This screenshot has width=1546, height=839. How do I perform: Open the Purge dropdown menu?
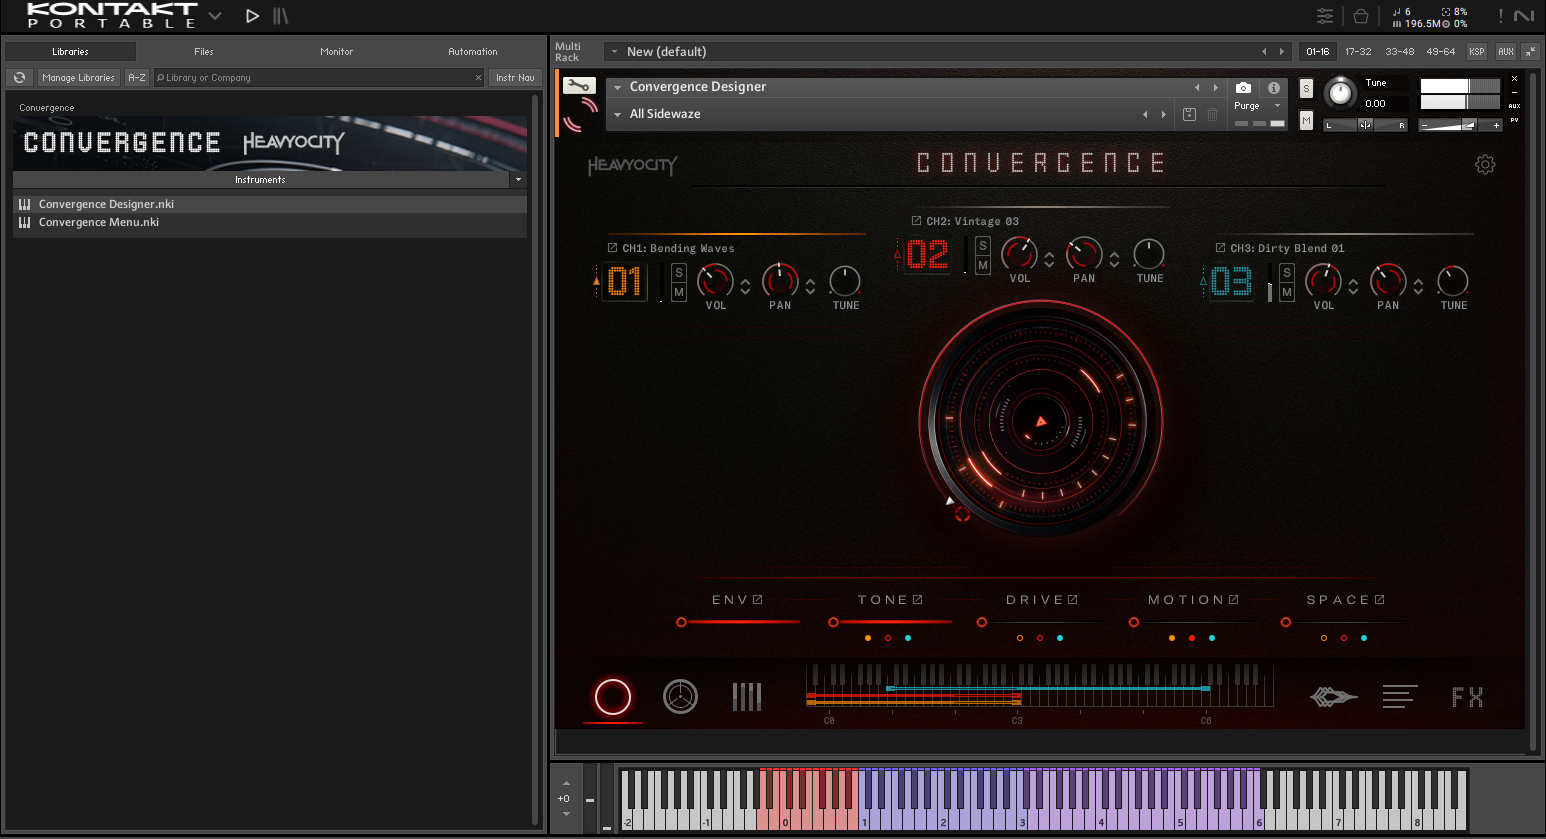(x=1258, y=106)
